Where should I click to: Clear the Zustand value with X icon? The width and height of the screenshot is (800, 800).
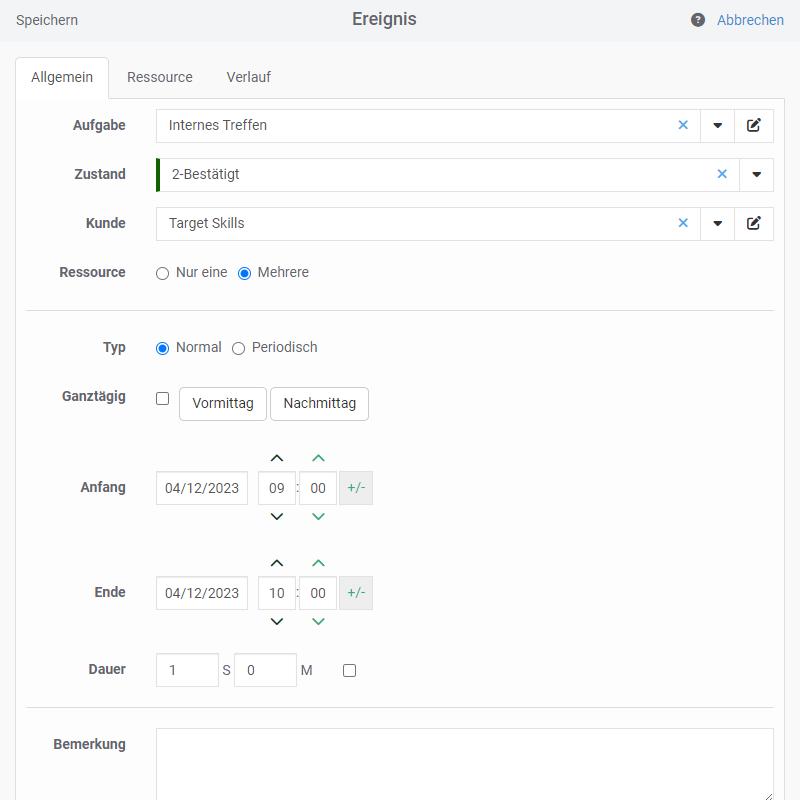pos(722,174)
